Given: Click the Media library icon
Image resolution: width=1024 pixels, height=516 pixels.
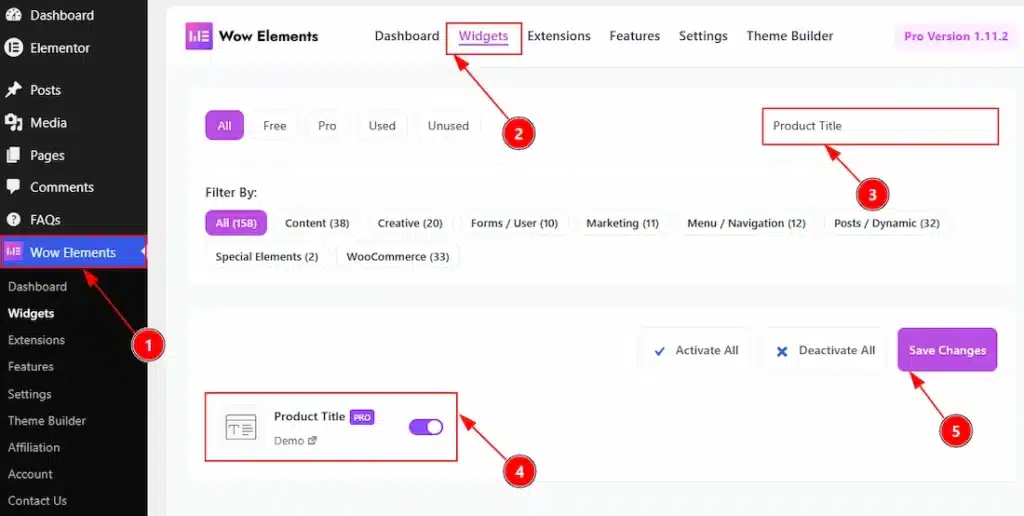Looking at the screenshot, I should (13, 122).
